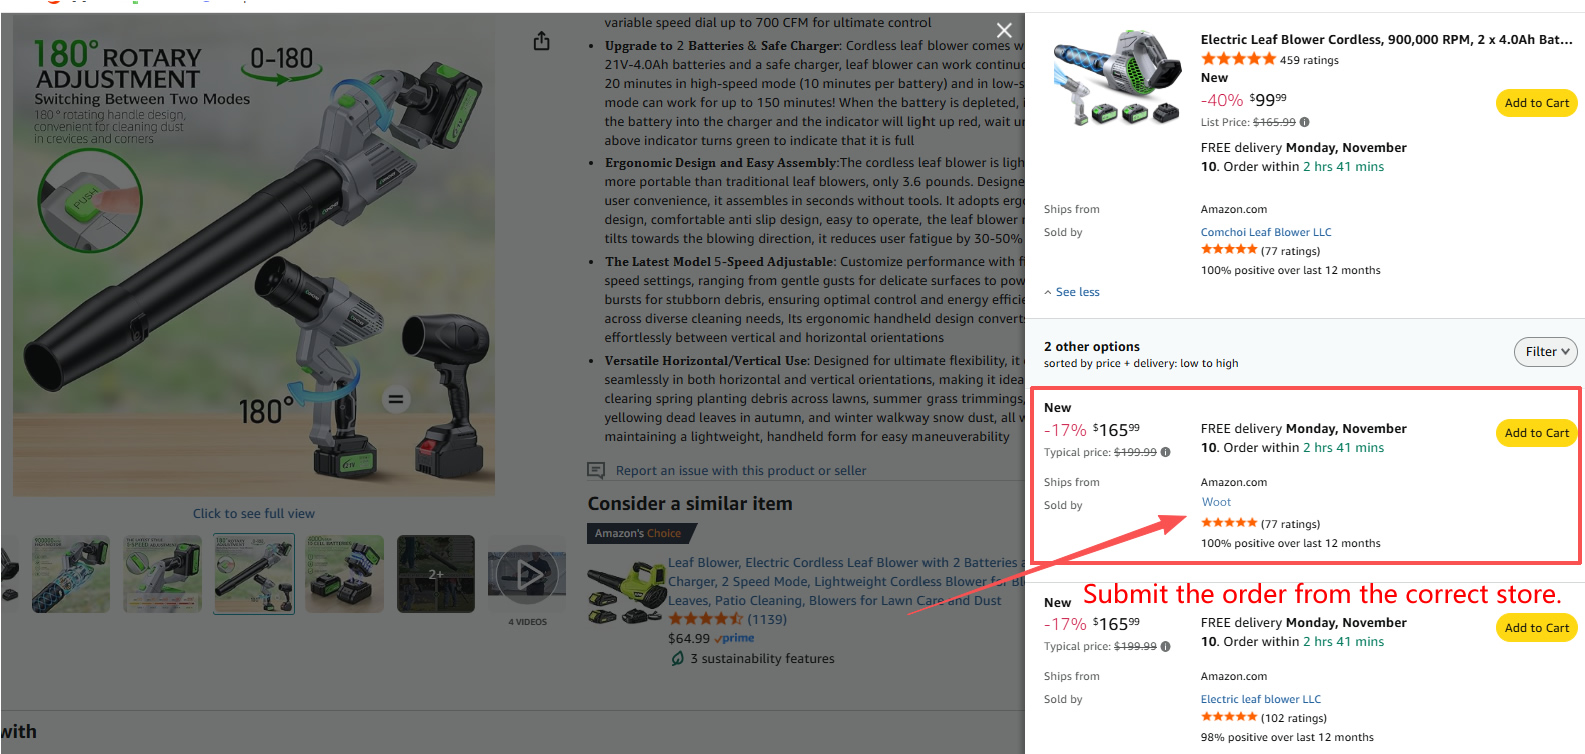Click the sustainability features leaf icon

(677, 659)
